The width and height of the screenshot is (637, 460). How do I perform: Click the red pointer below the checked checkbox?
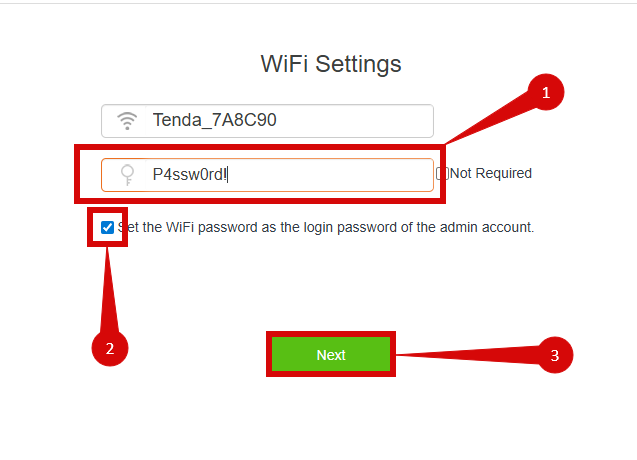pyautogui.click(x=111, y=290)
